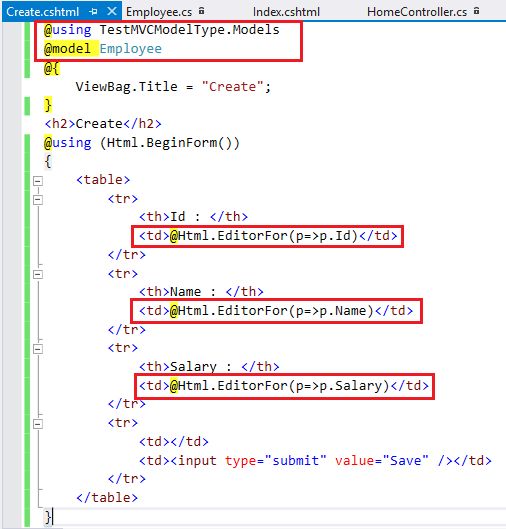Image resolution: width=506 pixels, height=529 pixels.
Task: Click lock icon on Employee.cs tab
Action: pos(201,11)
